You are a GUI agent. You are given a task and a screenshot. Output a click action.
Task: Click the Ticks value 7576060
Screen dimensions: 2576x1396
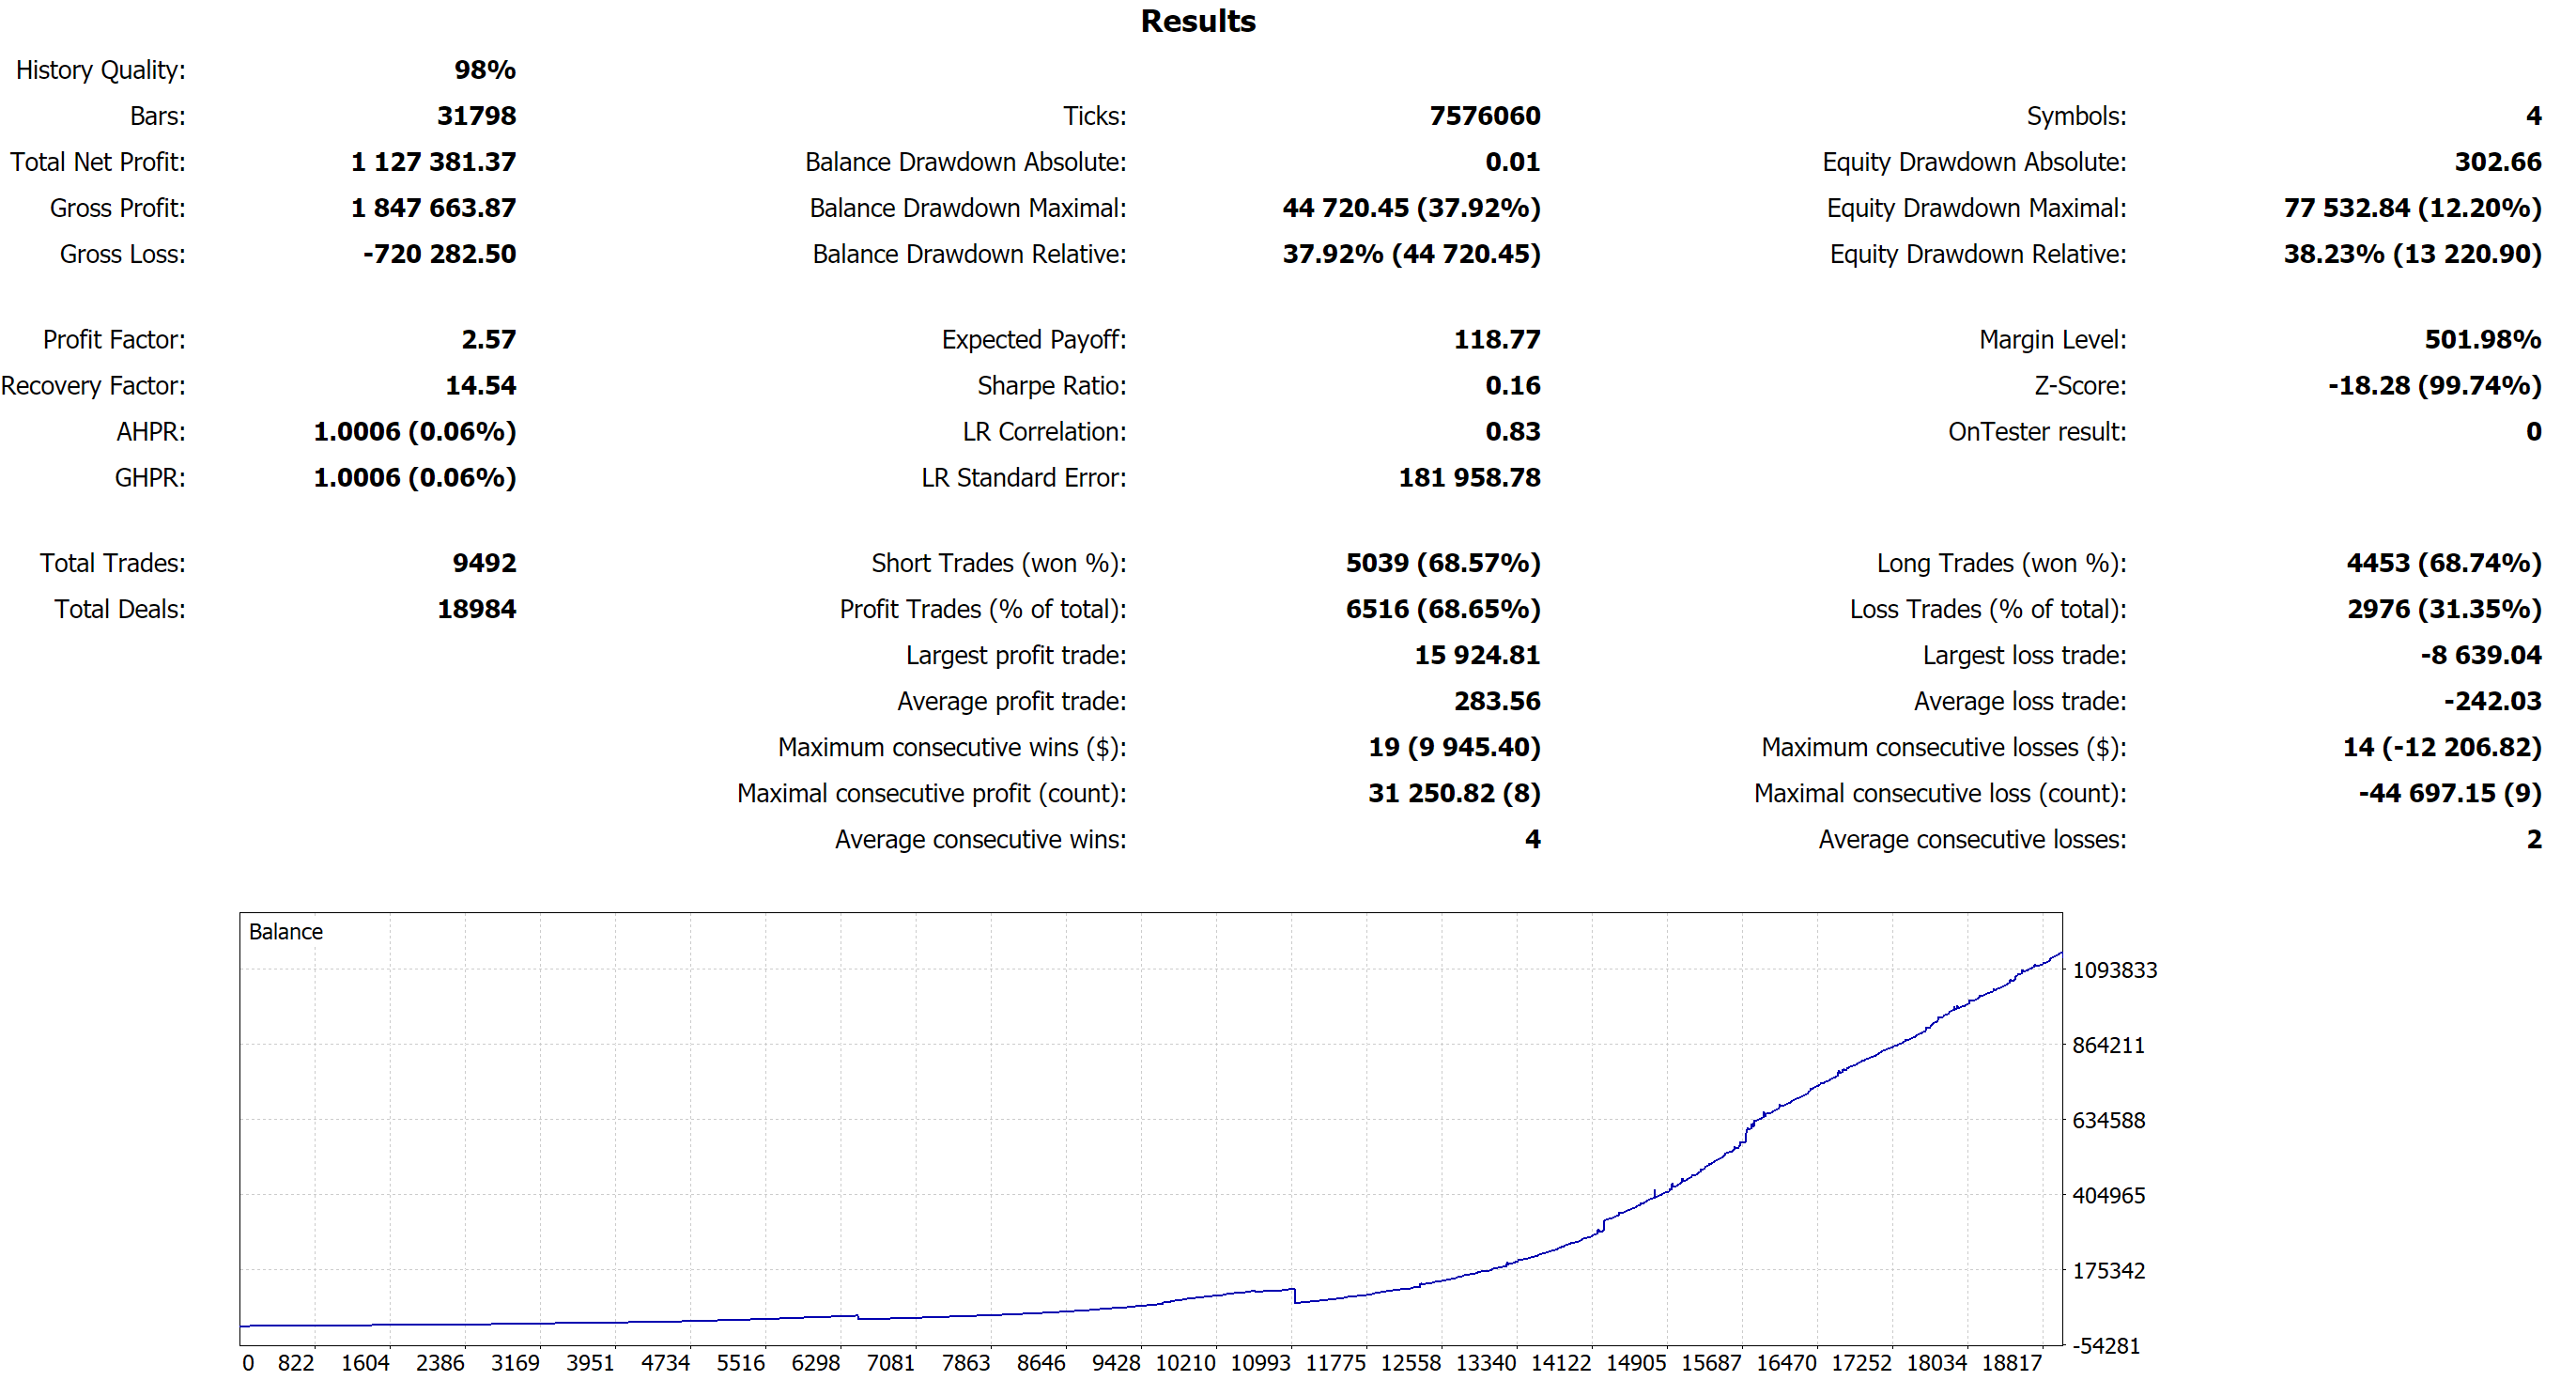[x=1484, y=116]
